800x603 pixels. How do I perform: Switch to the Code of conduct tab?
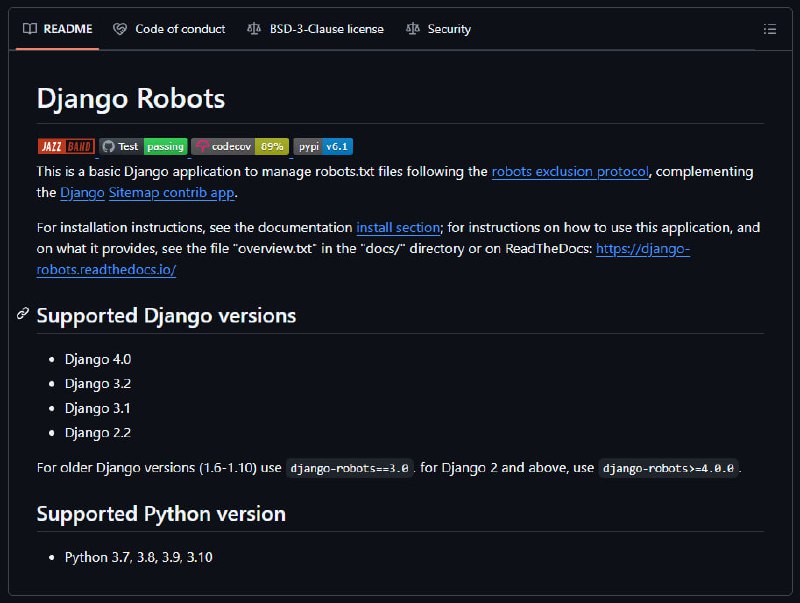tap(169, 29)
